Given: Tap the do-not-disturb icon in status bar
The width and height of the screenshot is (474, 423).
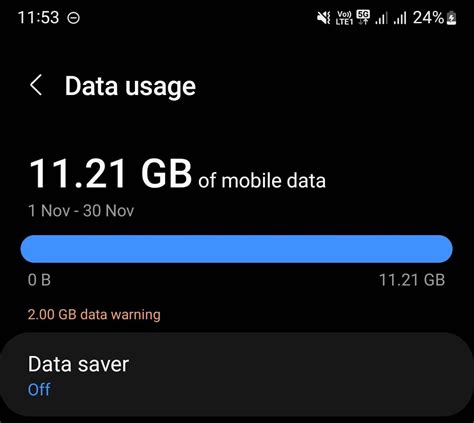Looking at the screenshot, I should click(73, 18).
